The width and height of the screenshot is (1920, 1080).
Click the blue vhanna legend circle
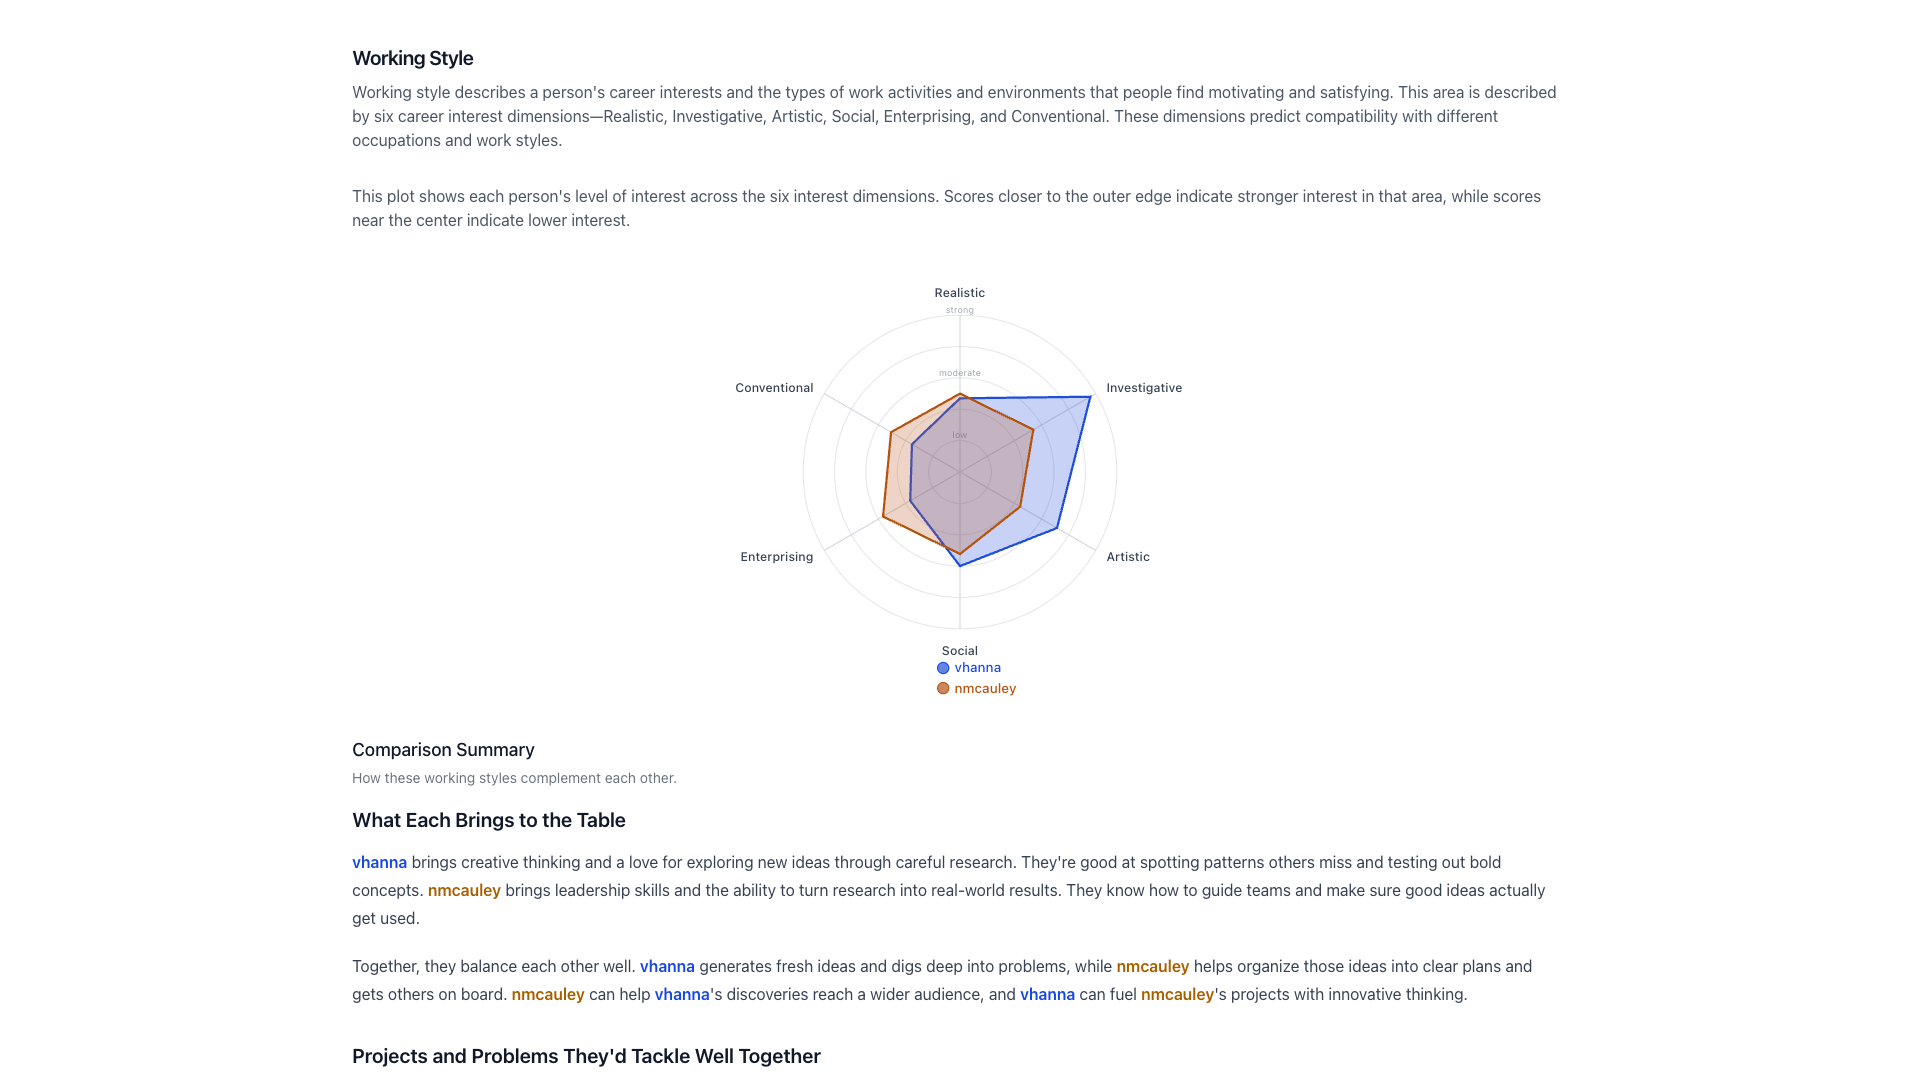[x=943, y=668]
